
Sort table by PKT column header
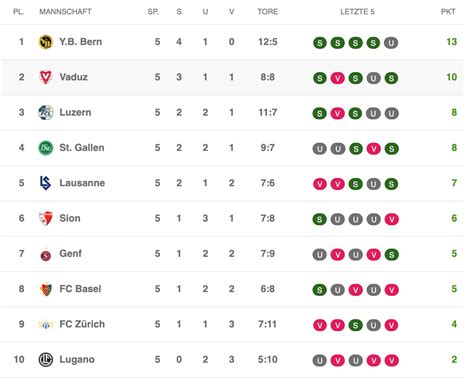pyautogui.click(x=448, y=12)
